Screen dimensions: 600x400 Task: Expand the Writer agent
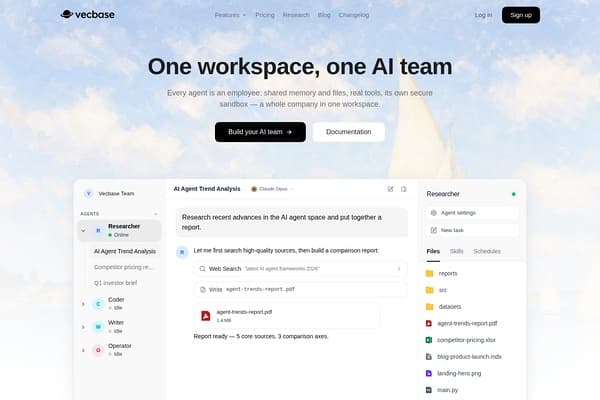tap(83, 327)
